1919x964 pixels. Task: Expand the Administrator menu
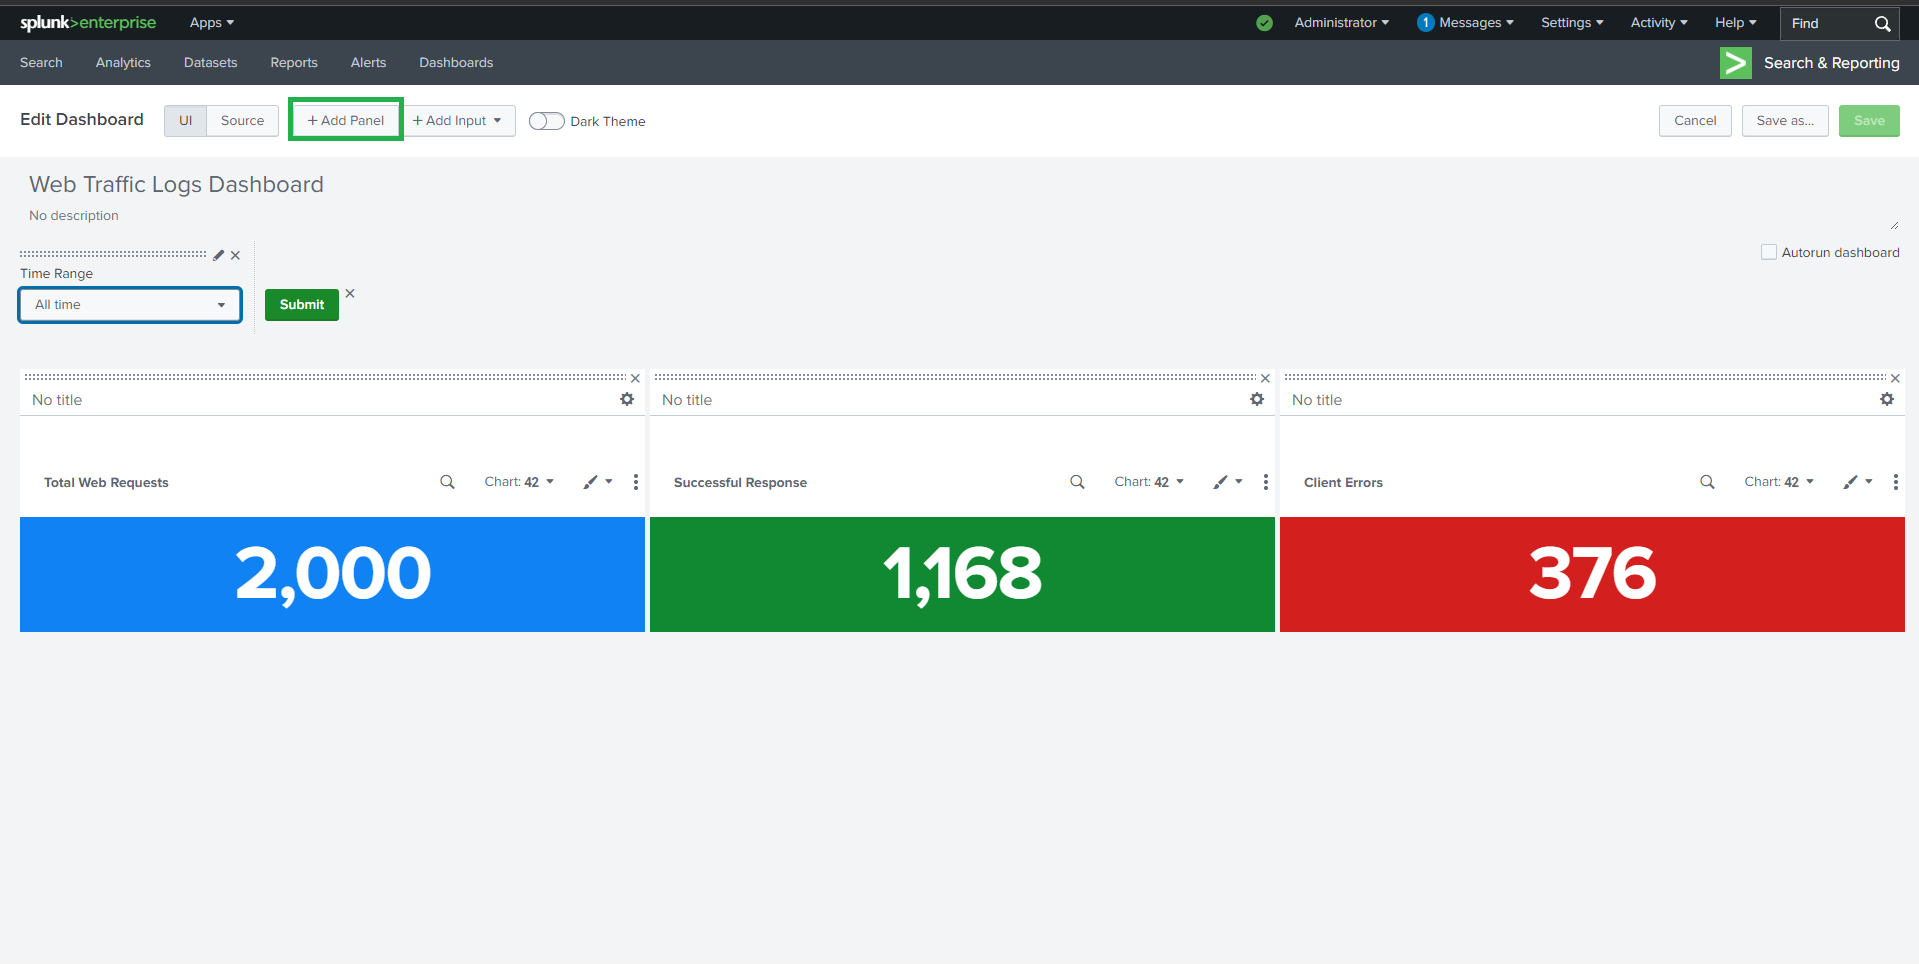tap(1341, 22)
